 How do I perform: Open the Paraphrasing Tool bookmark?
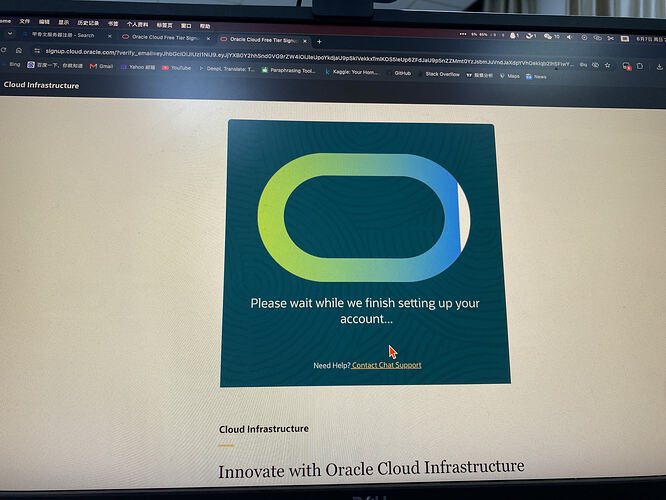pyautogui.click(x=289, y=71)
